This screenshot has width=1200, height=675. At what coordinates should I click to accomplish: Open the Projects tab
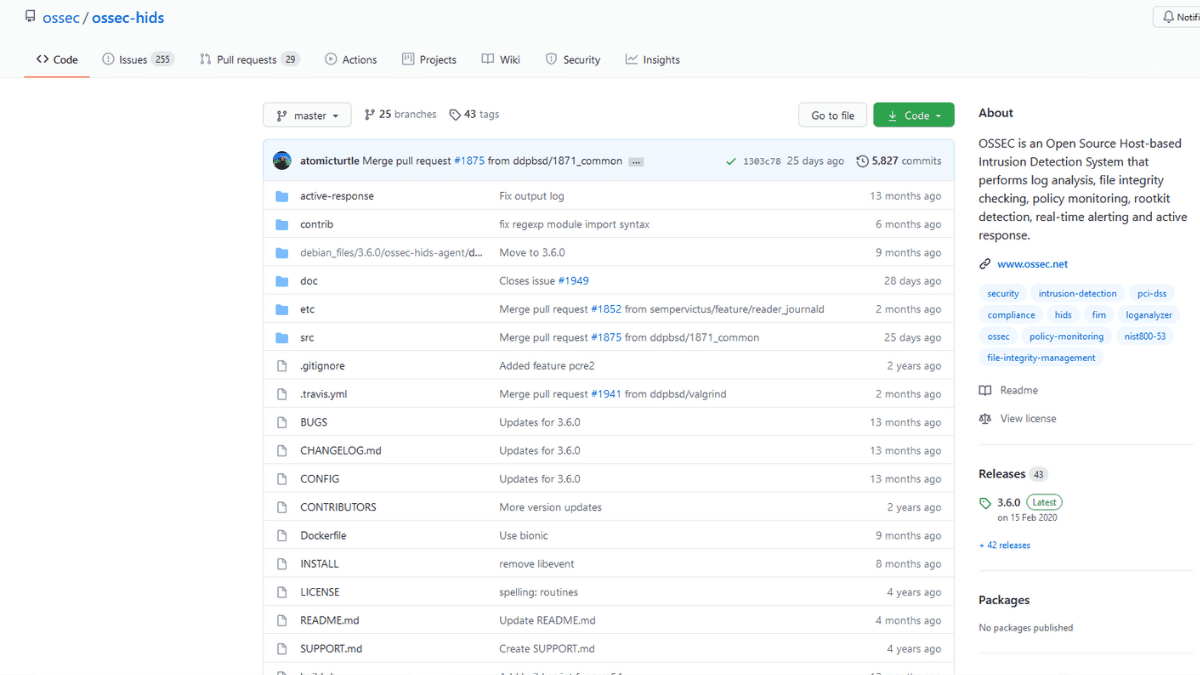pyautogui.click(x=429, y=60)
